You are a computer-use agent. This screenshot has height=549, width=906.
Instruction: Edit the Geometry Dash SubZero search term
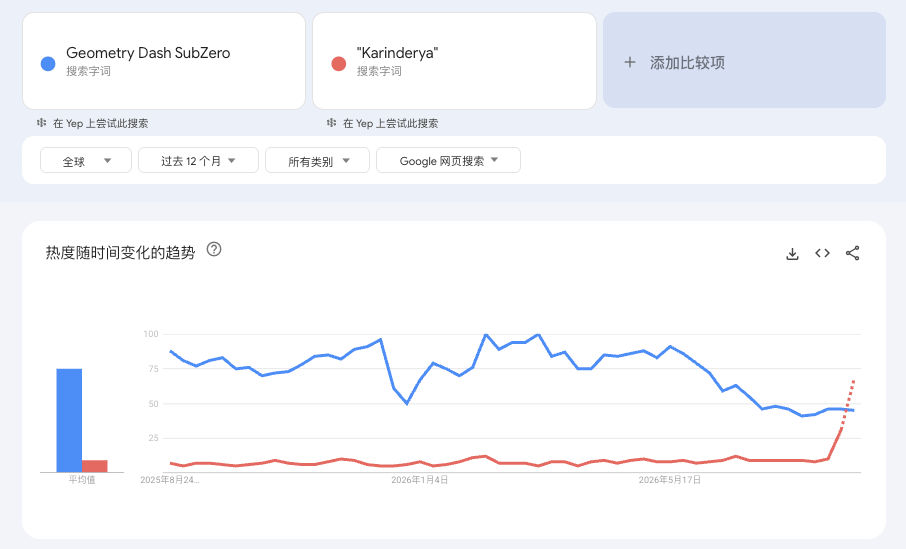click(x=164, y=61)
